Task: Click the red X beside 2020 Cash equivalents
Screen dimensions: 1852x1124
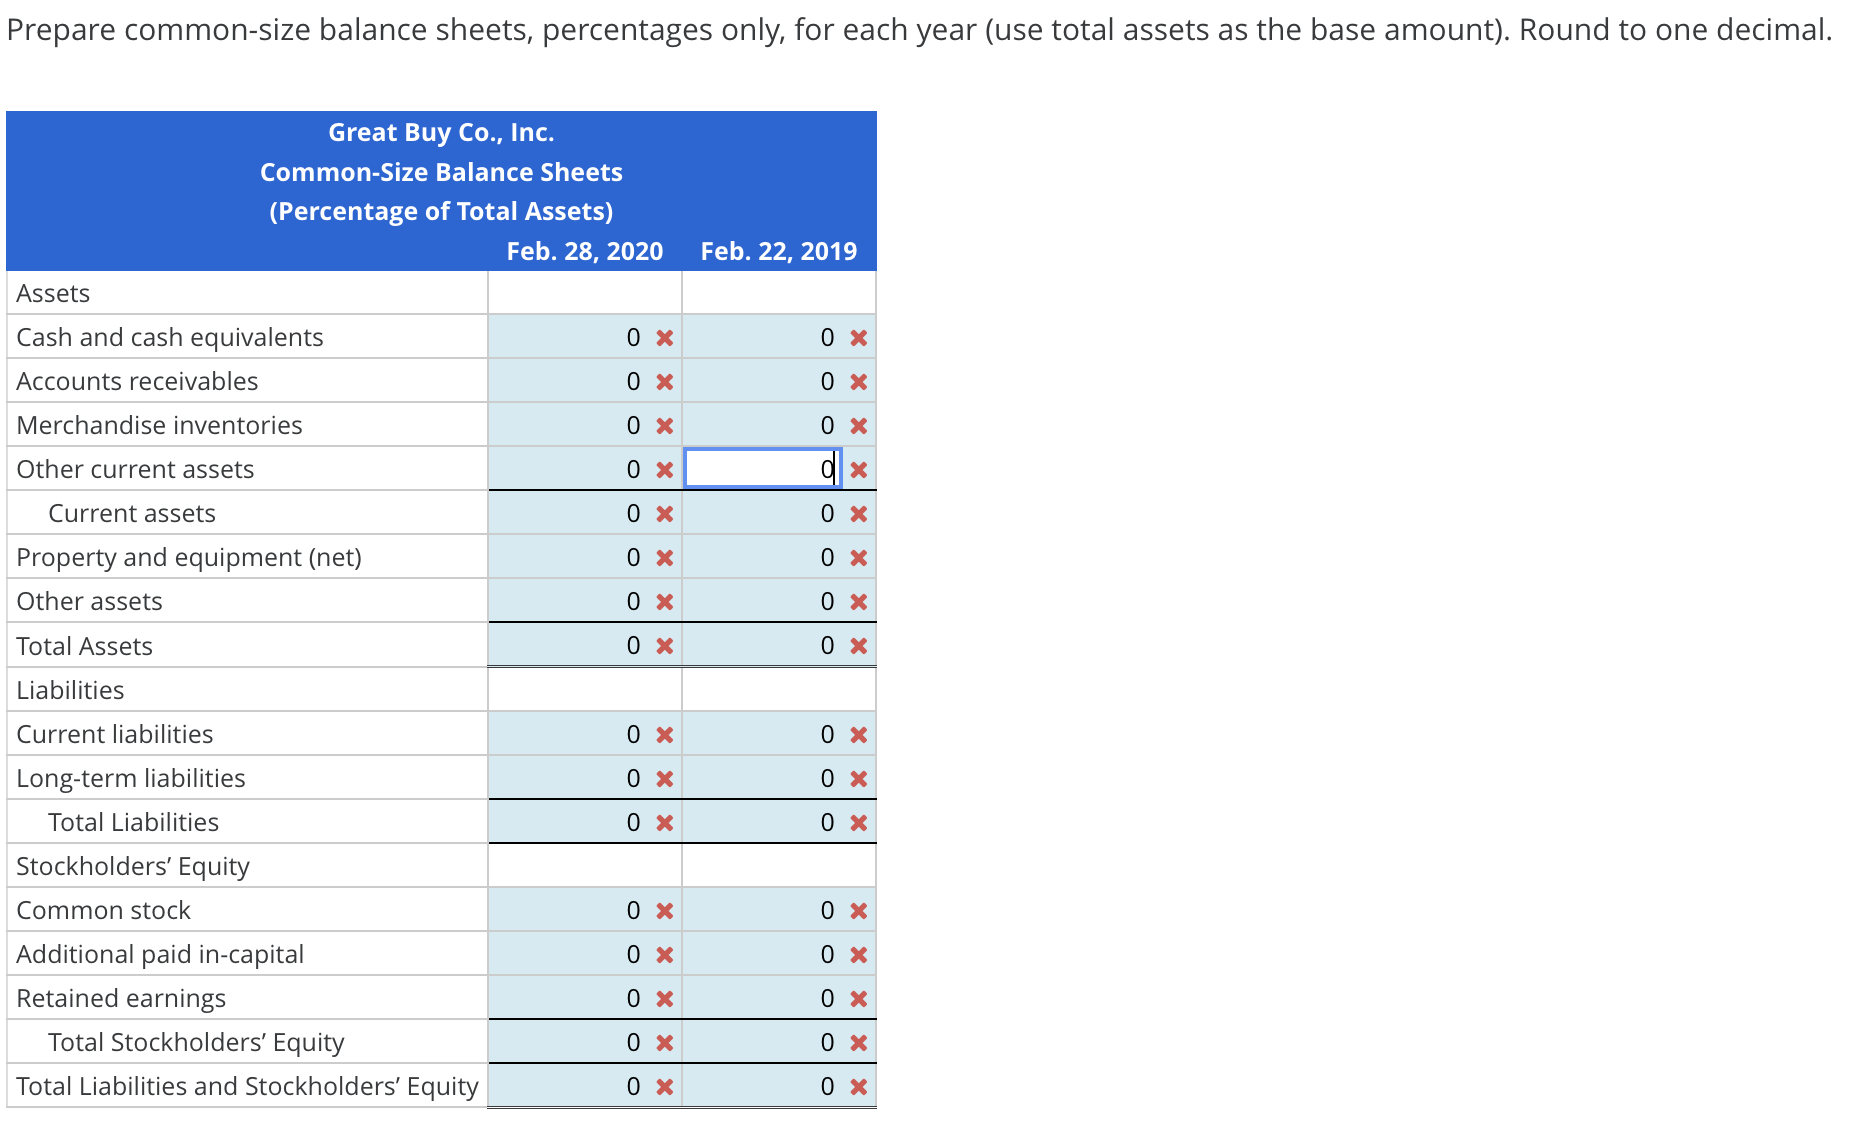Action: (x=664, y=338)
